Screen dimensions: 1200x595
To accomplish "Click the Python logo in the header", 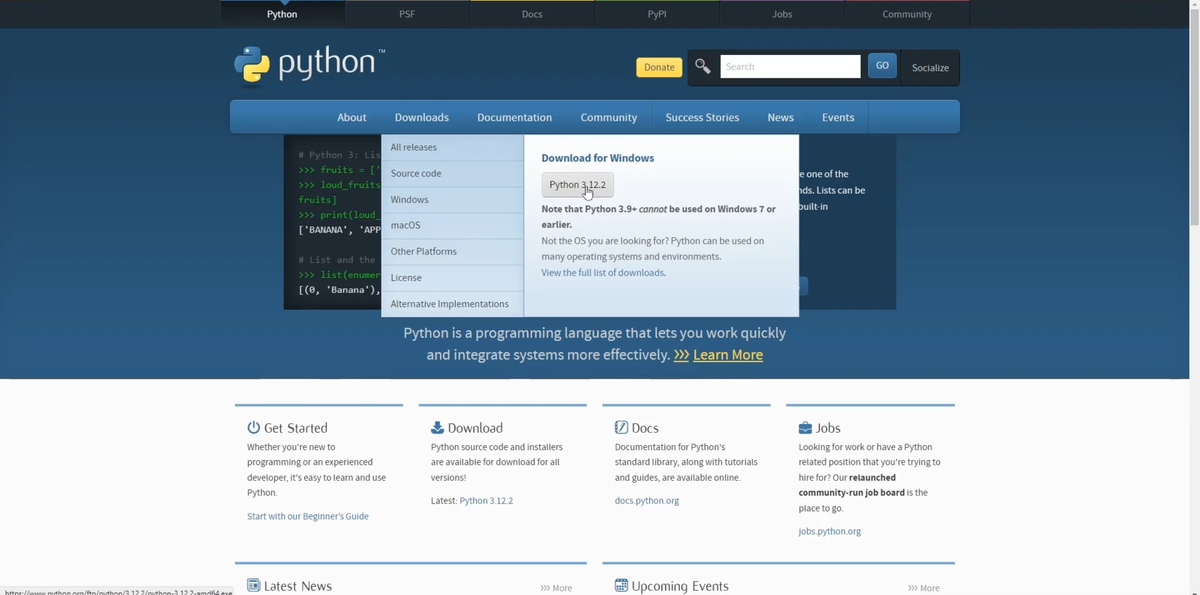I will tap(309, 65).
